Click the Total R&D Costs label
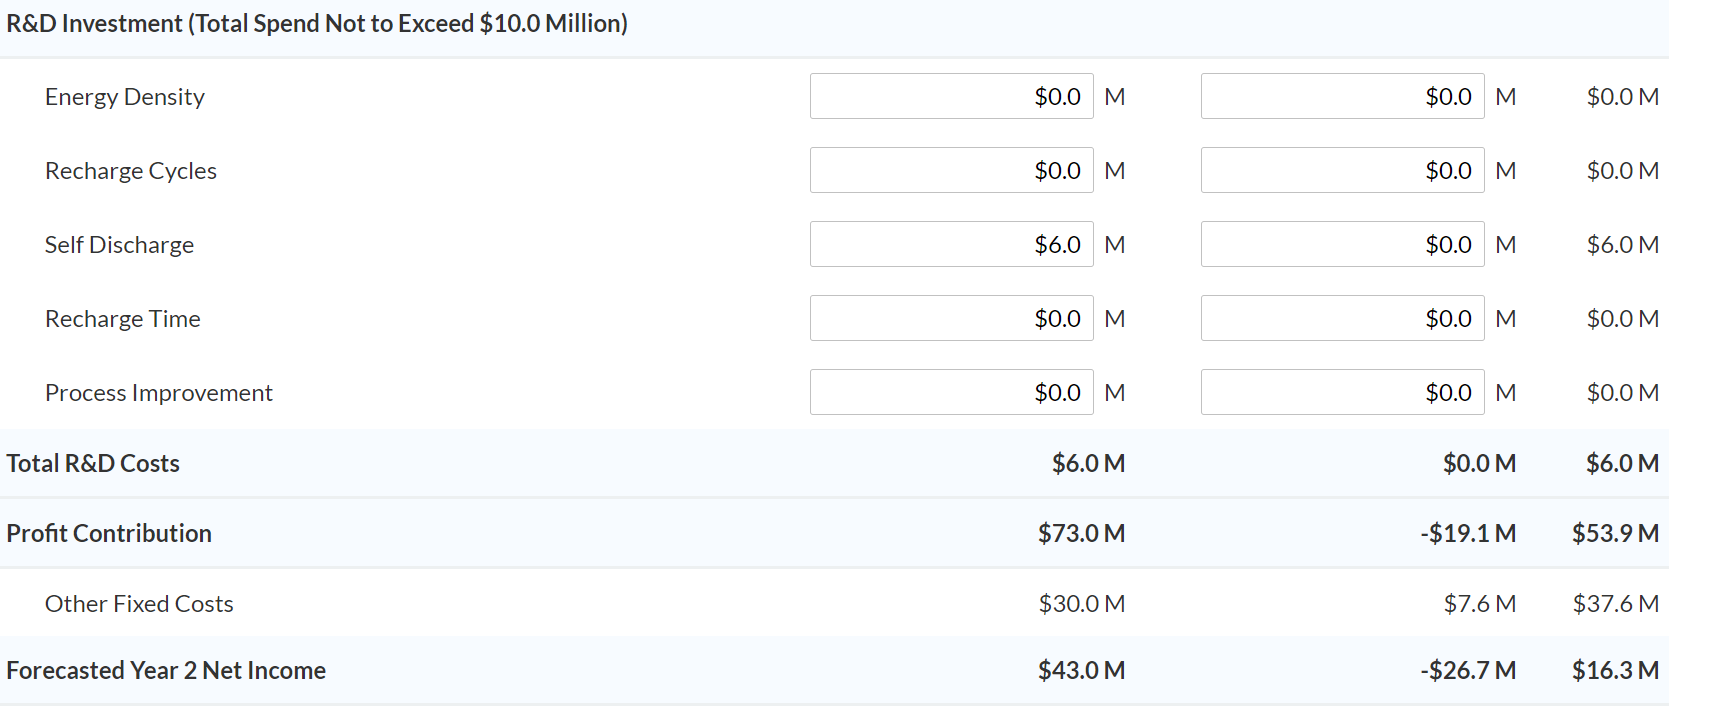1723x723 pixels. pyautogui.click(x=93, y=463)
